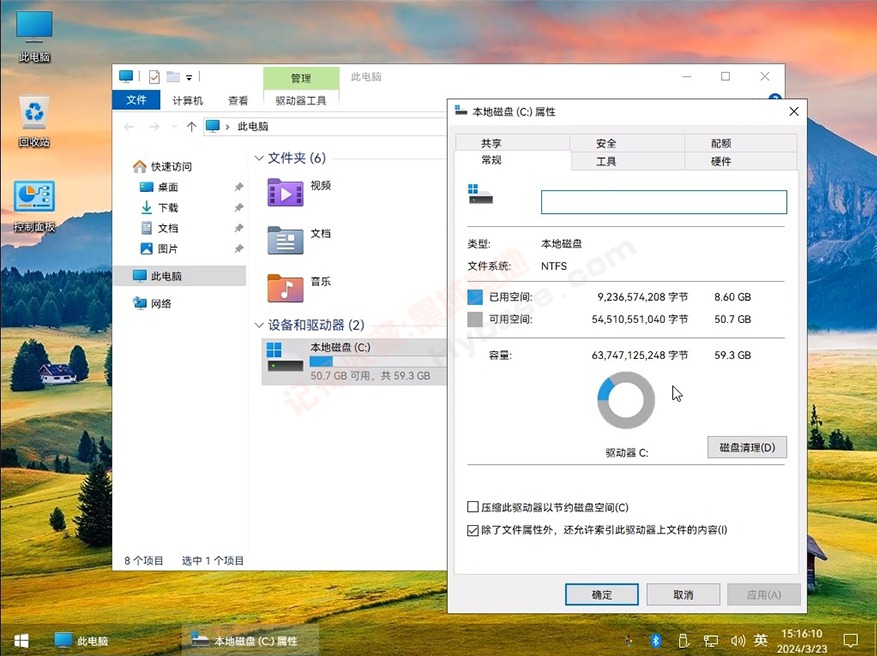Toggle the input language indicator
Viewport: 877px width, 656px height.
[x=761, y=640]
